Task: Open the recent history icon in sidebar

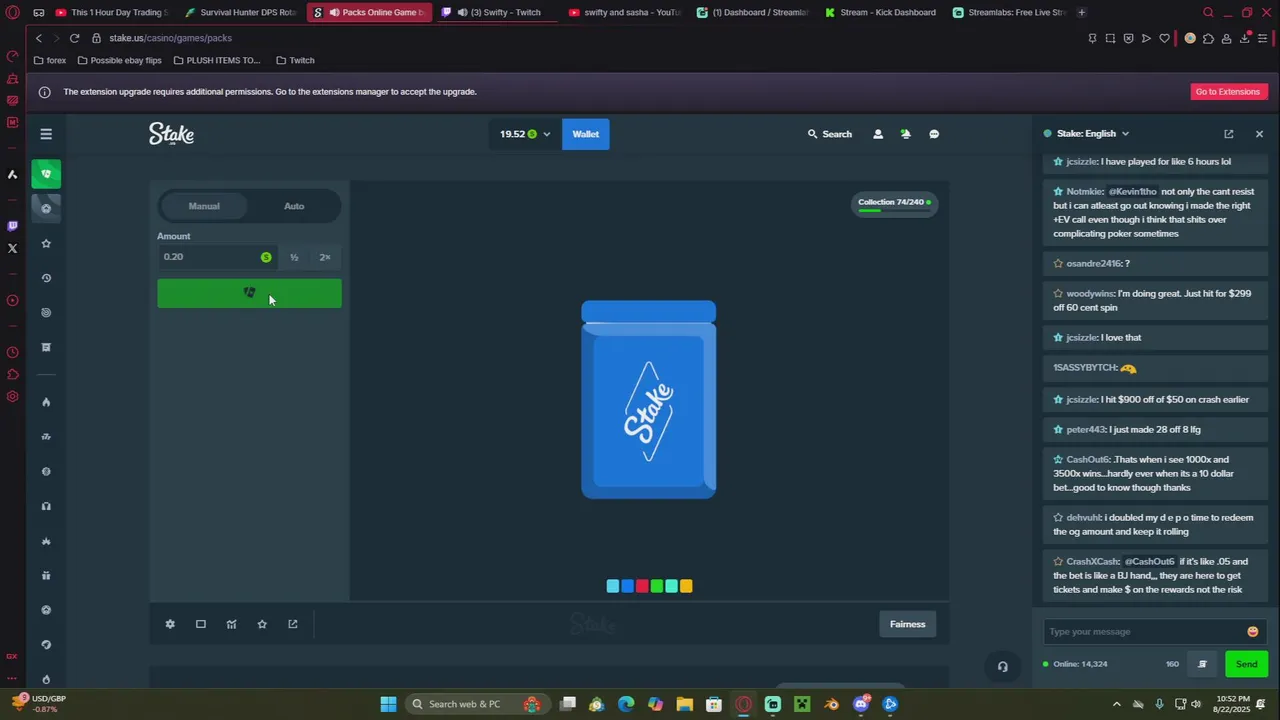Action: [46, 278]
